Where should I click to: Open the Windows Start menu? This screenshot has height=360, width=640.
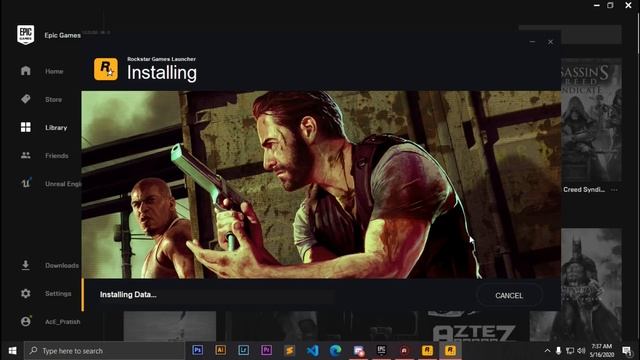click(12, 351)
